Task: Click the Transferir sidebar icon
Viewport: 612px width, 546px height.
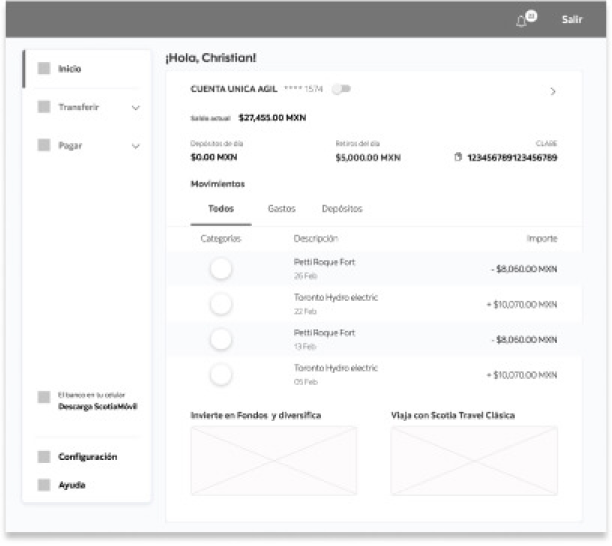Action: (x=44, y=107)
